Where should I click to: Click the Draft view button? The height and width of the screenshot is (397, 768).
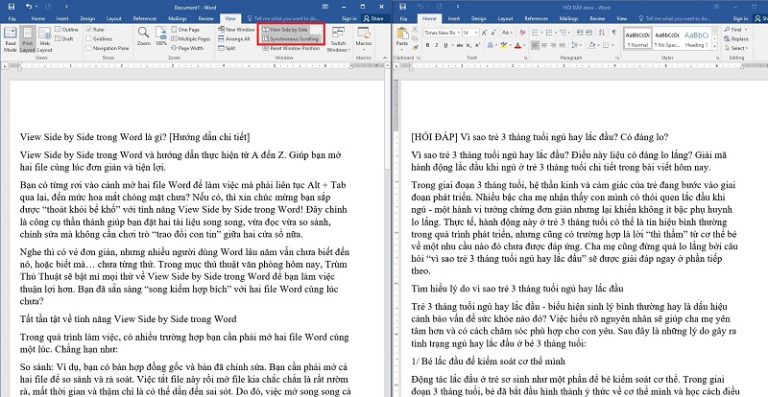[x=64, y=38]
